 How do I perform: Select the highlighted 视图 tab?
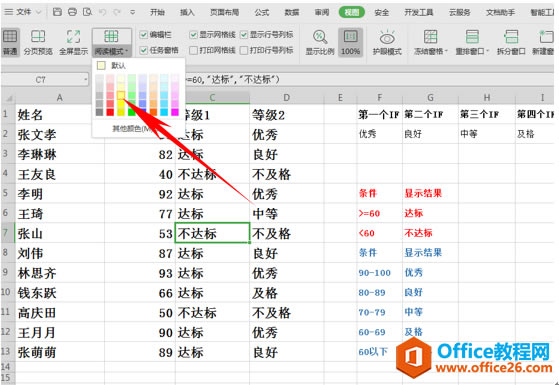click(x=352, y=12)
